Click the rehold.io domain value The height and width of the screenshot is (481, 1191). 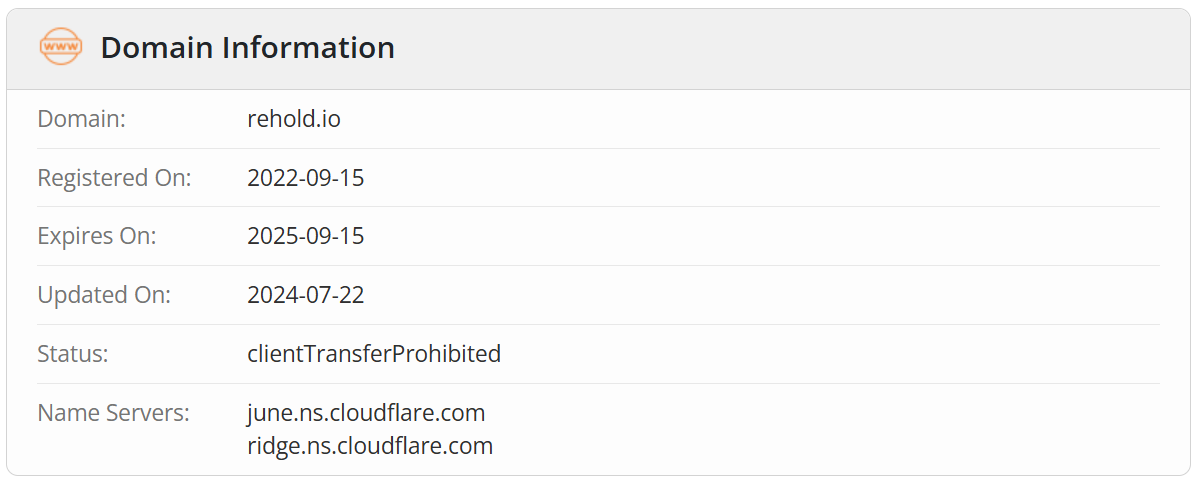point(294,119)
